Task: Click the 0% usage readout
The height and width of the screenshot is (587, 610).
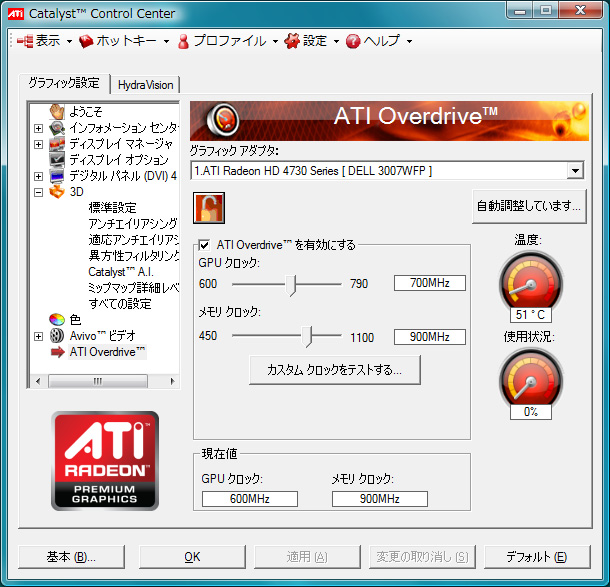Action: (531, 412)
